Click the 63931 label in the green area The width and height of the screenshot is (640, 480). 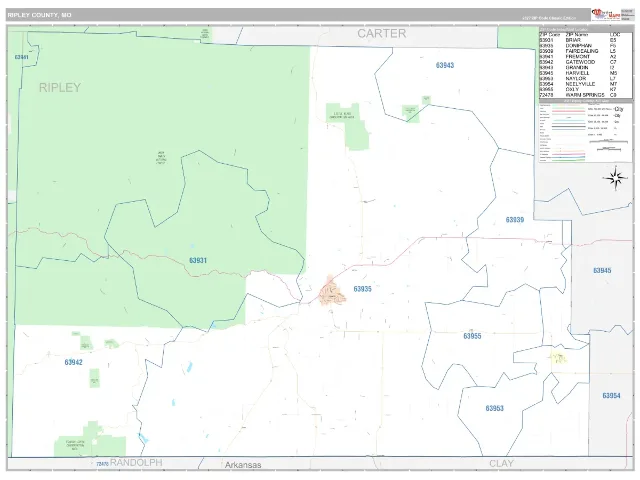pos(198,260)
